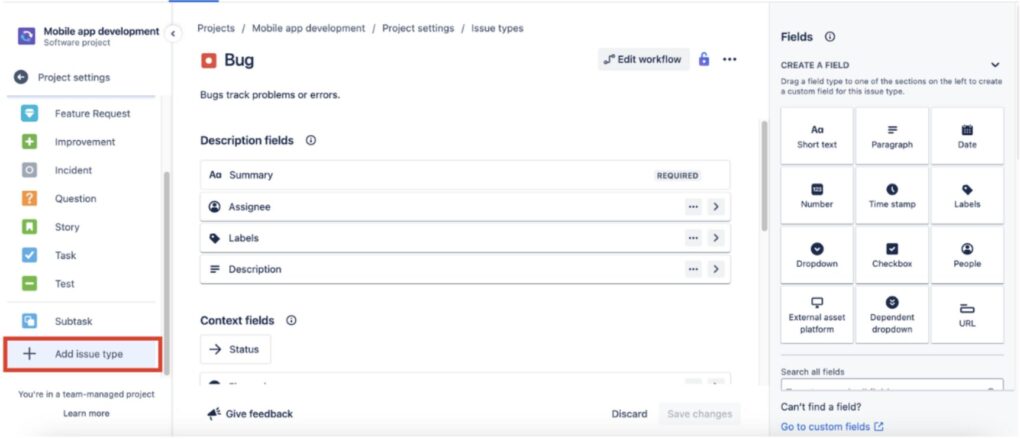
Task: Click the green Improvement plus icon
Action: [x=29, y=142]
